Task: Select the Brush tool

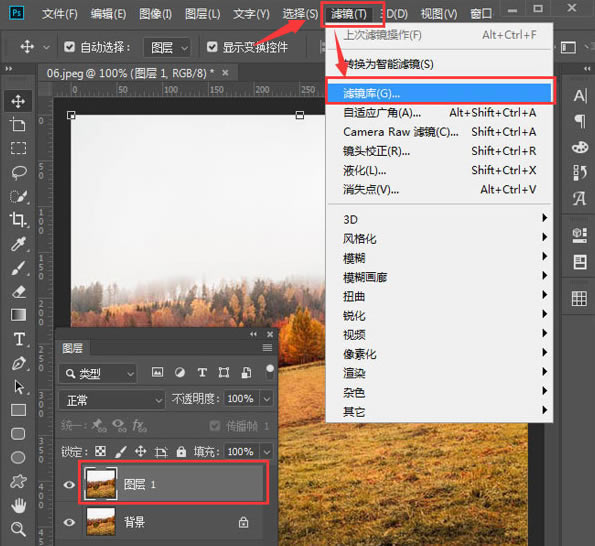Action: (18, 268)
